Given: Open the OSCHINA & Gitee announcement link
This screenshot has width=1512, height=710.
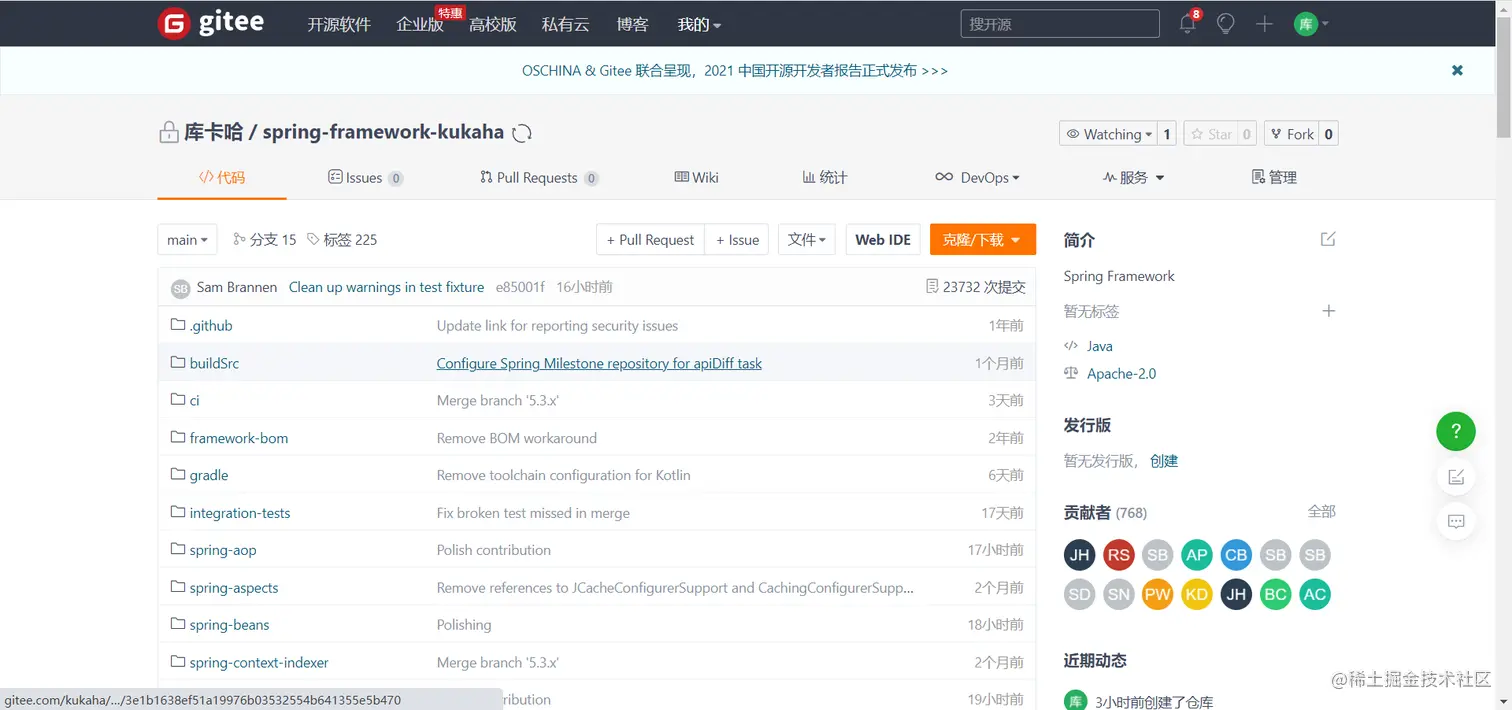Looking at the screenshot, I should click(735, 70).
